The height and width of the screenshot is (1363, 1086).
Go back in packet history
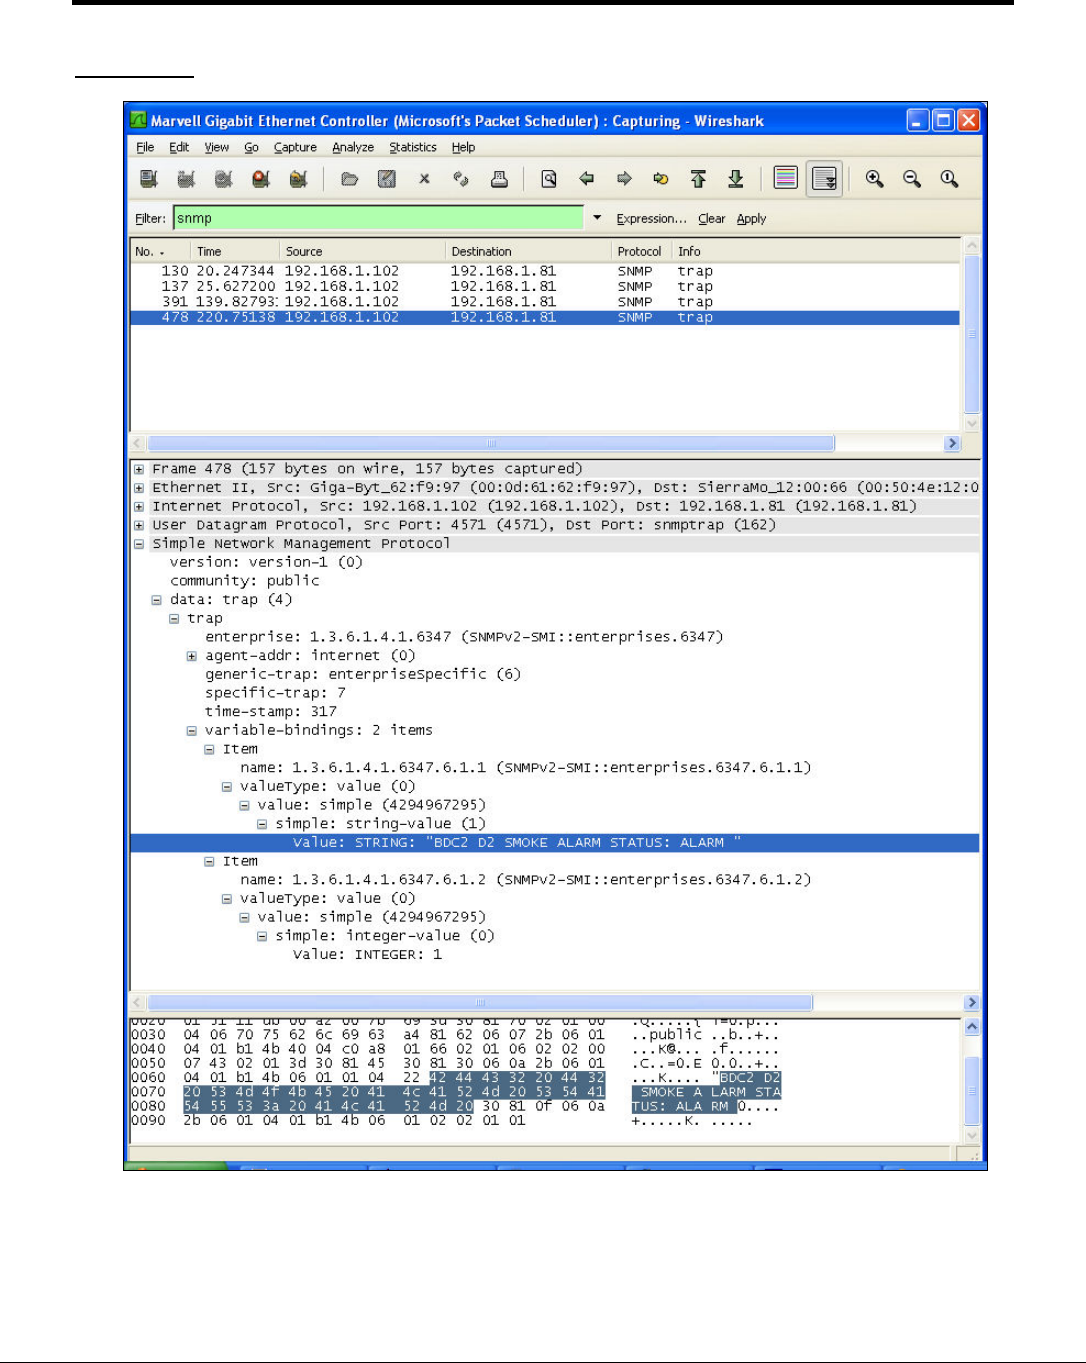pyautogui.click(x=587, y=179)
